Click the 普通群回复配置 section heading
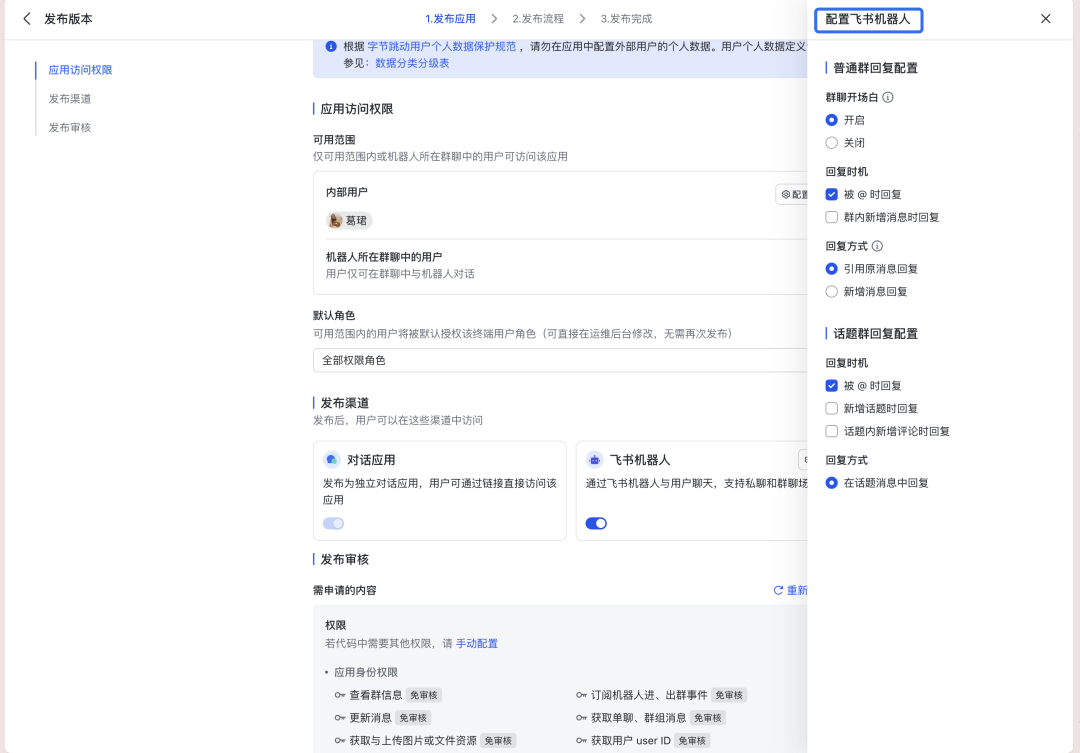Screen dimensions: 1080x753 coord(875,68)
